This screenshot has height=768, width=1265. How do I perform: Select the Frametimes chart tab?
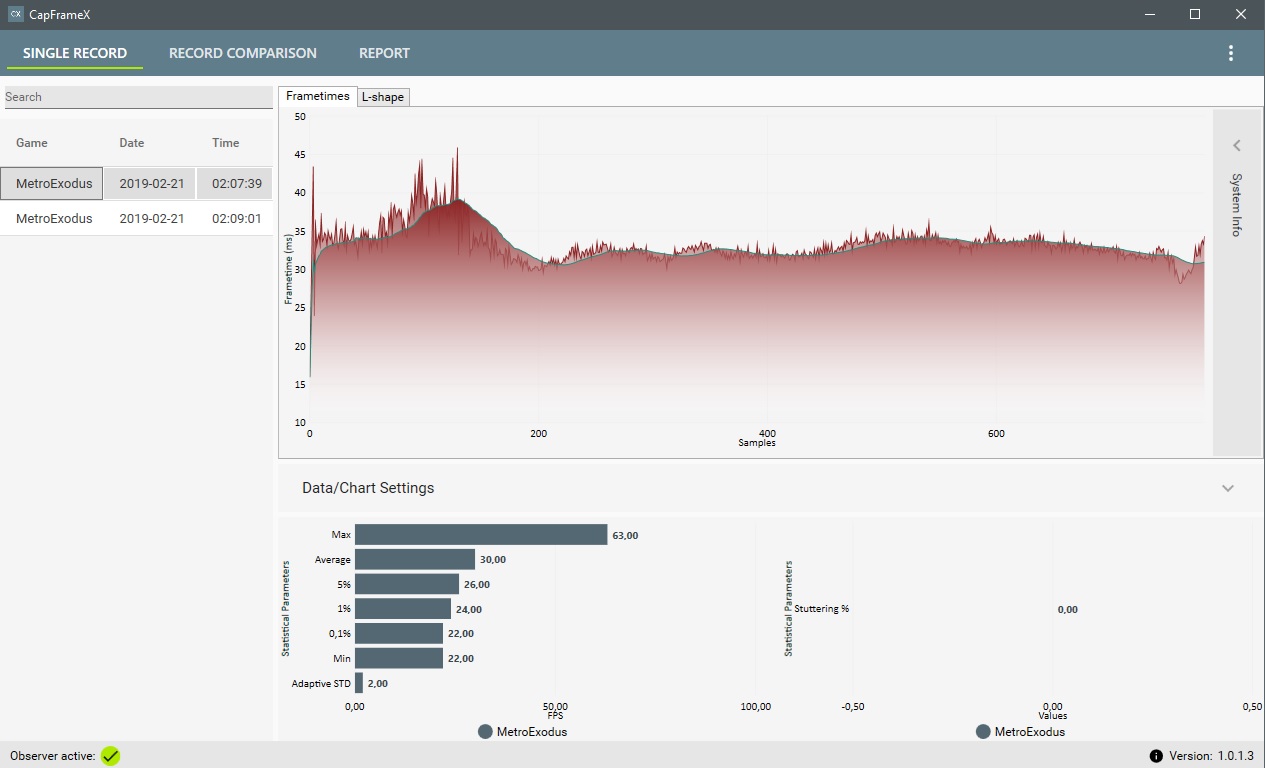(318, 96)
